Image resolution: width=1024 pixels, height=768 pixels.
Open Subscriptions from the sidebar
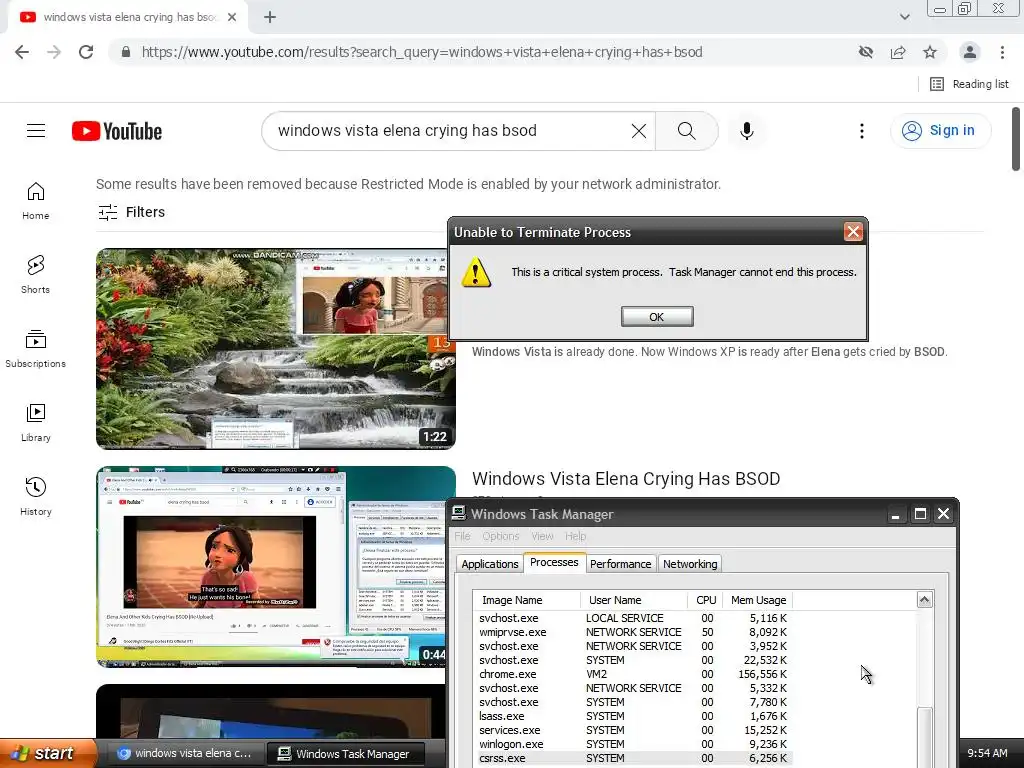(x=36, y=349)
